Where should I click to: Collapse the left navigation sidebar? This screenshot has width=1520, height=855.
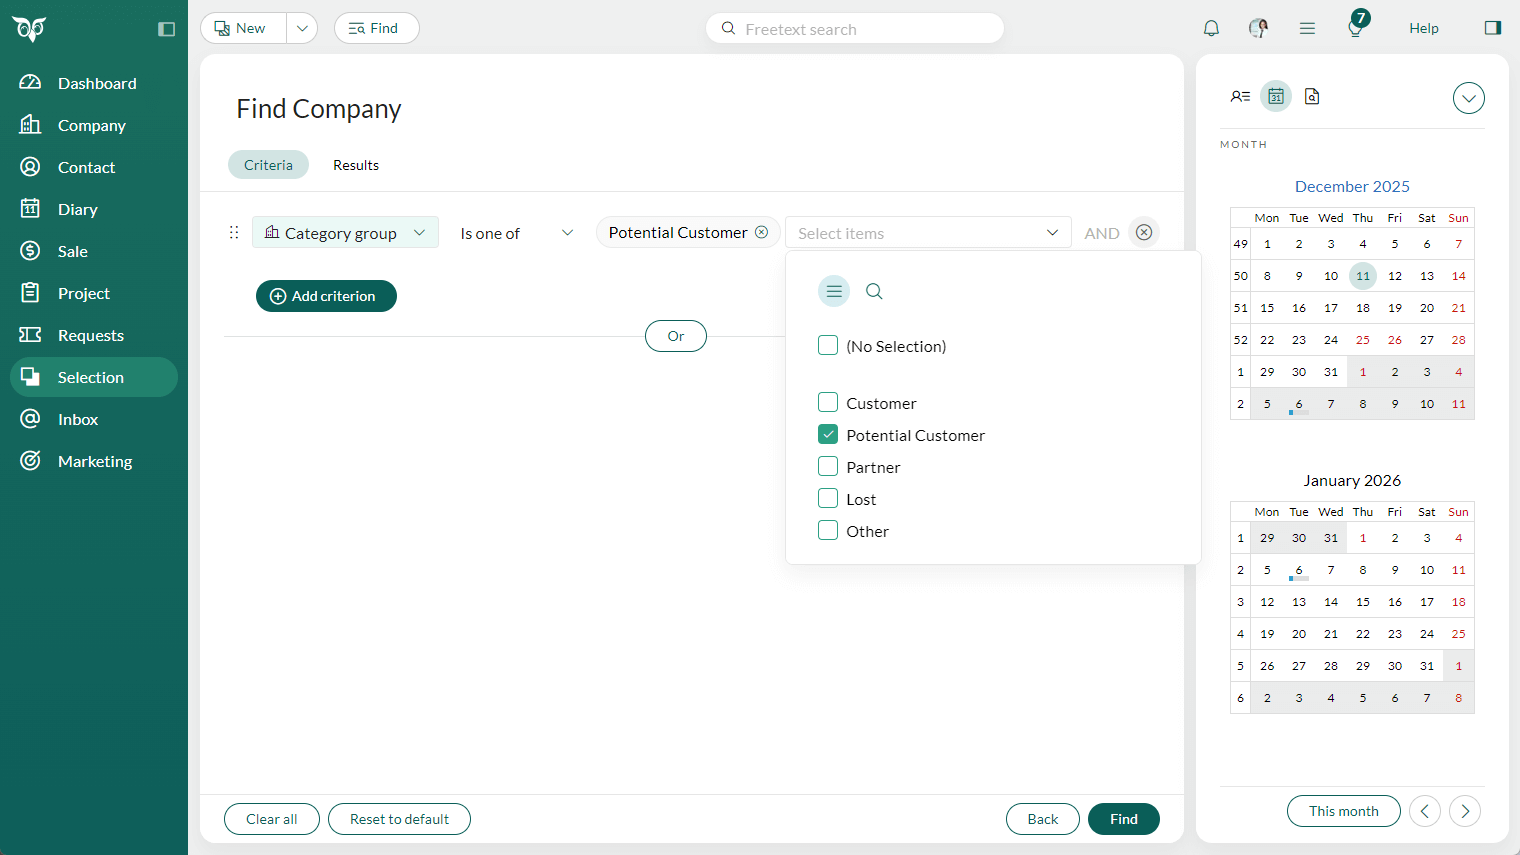coord(166,29)
